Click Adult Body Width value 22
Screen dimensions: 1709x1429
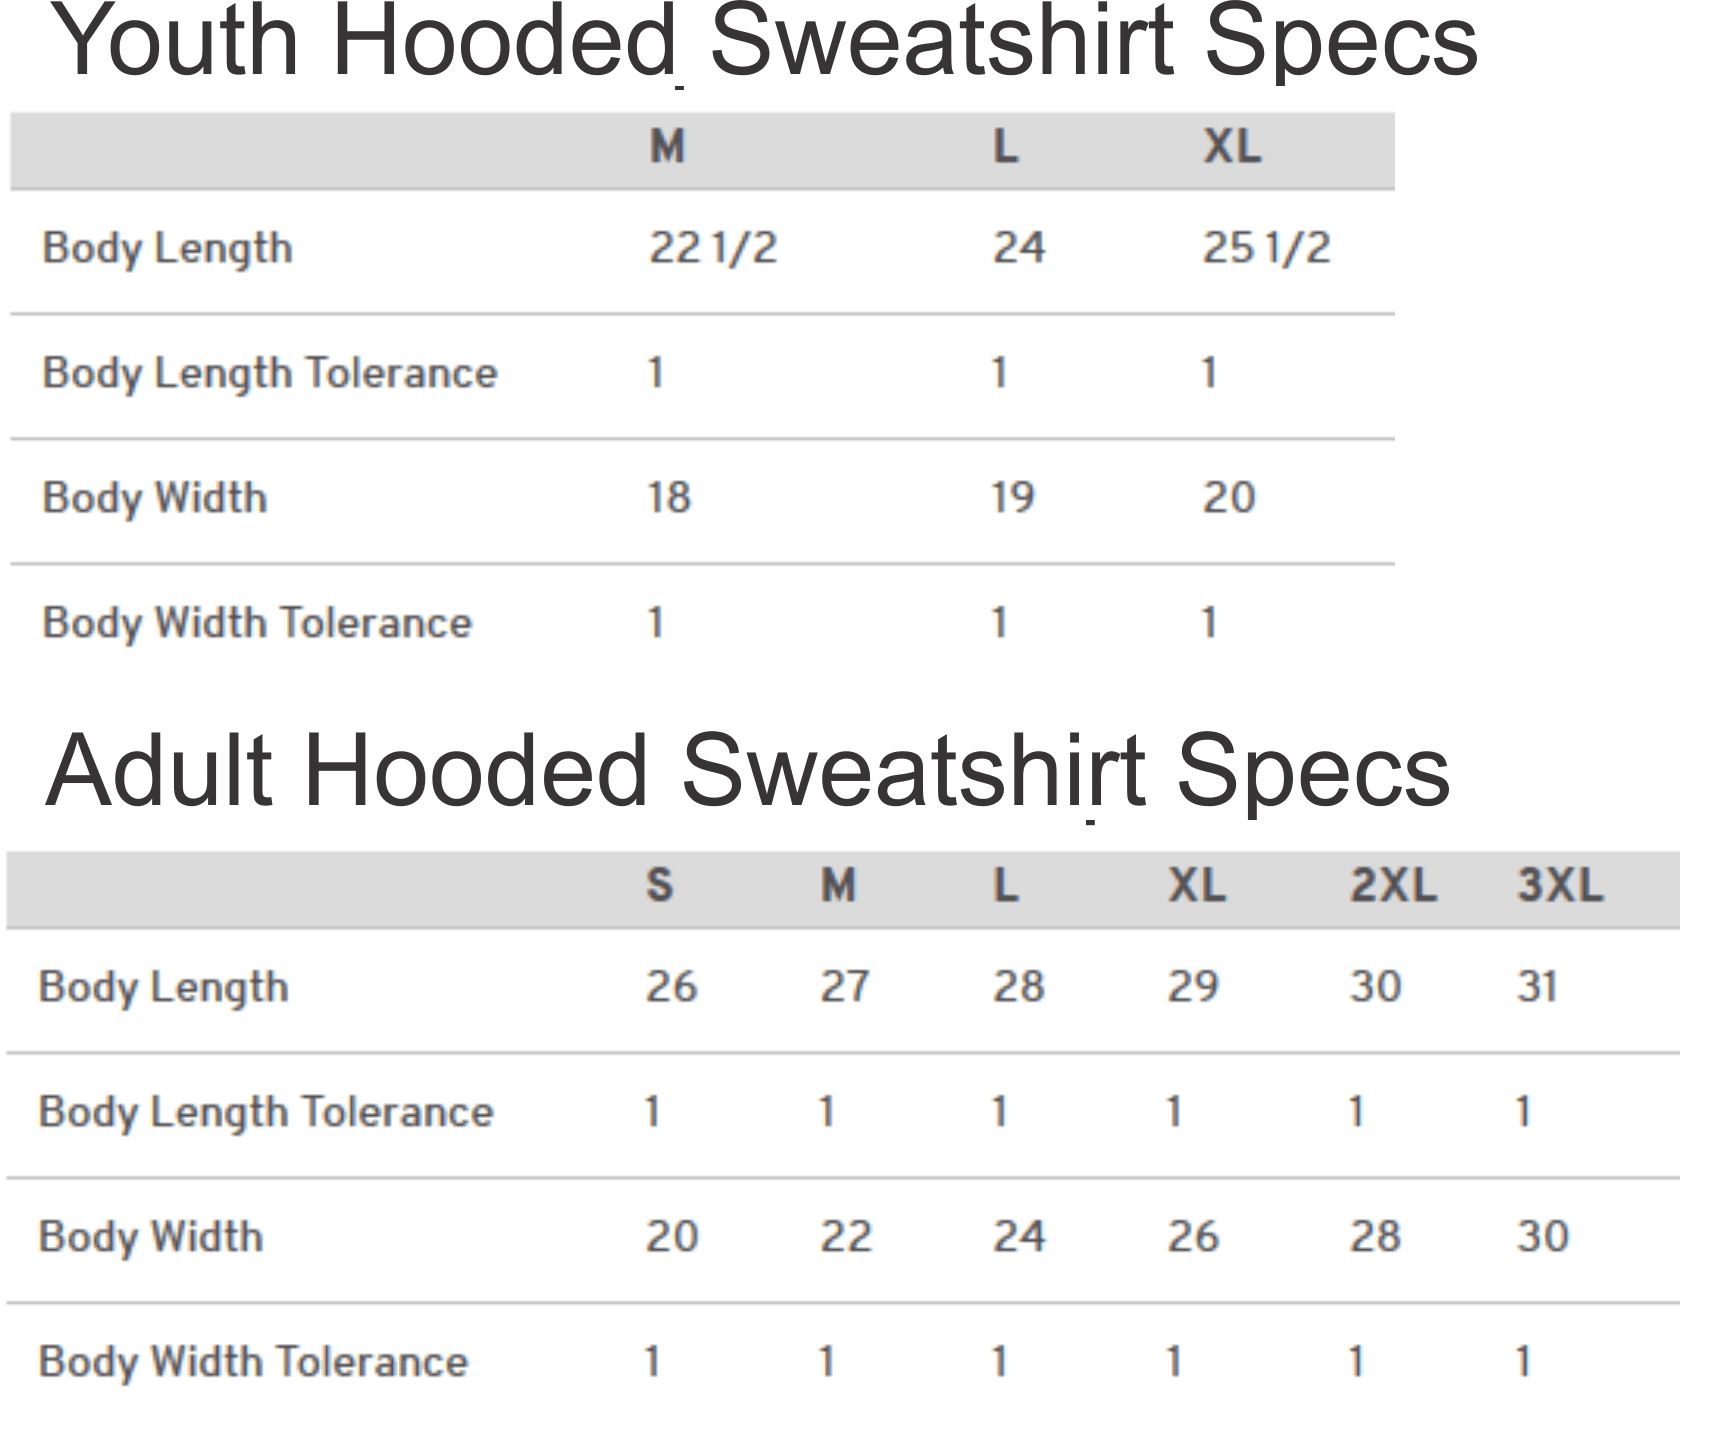[x=846, y=1237]
